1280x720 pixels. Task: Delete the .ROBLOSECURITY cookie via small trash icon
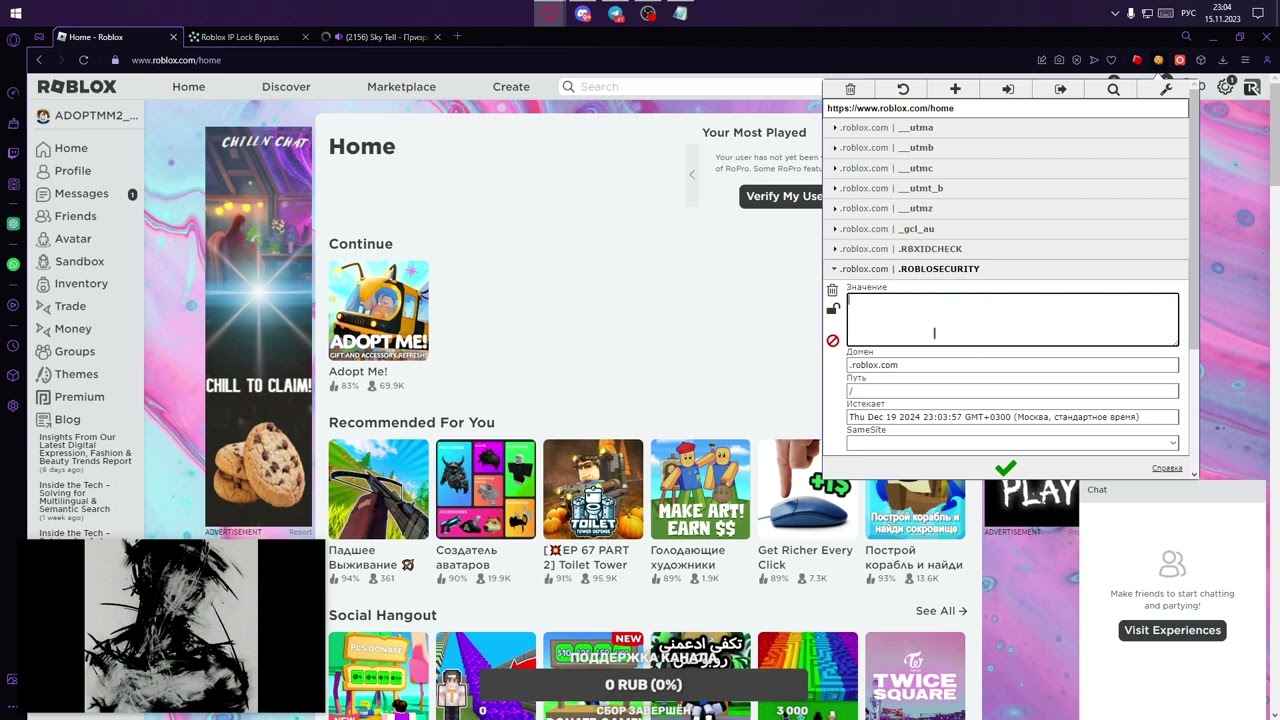(x=832, y=290)
